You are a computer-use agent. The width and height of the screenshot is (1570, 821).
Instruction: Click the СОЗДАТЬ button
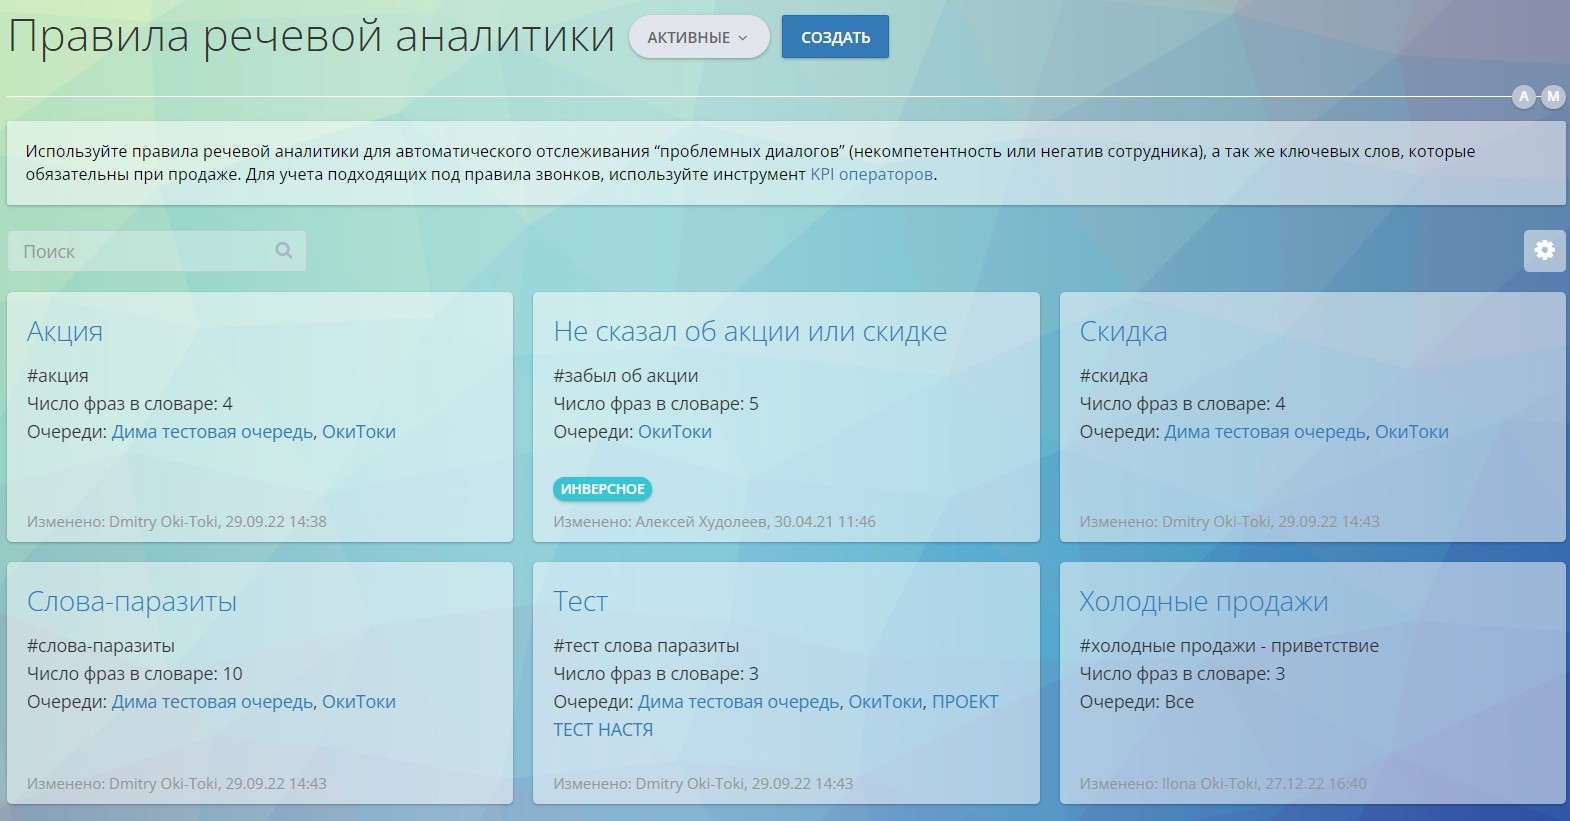[835, 37]
